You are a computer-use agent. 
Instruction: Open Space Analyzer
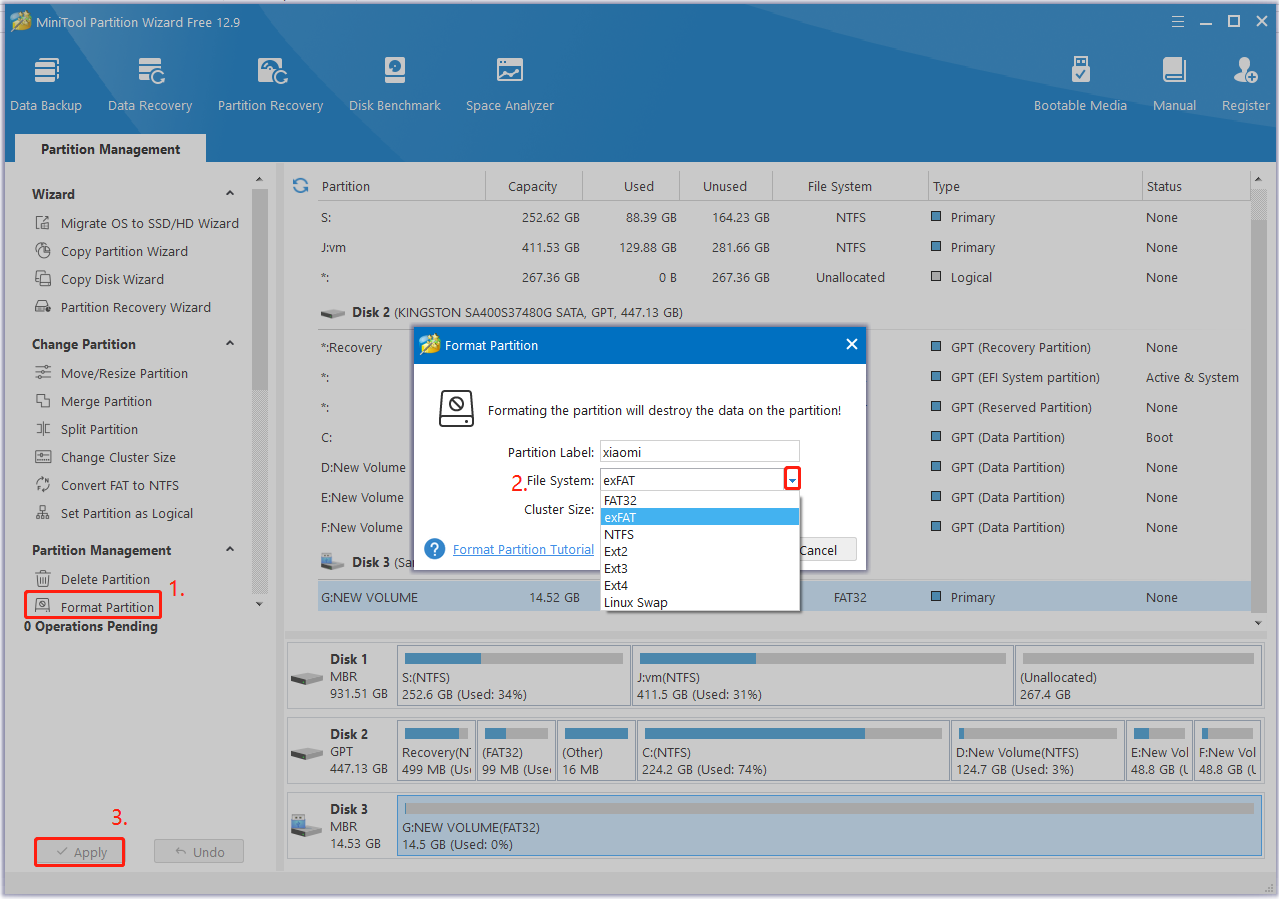coord(510,84)
